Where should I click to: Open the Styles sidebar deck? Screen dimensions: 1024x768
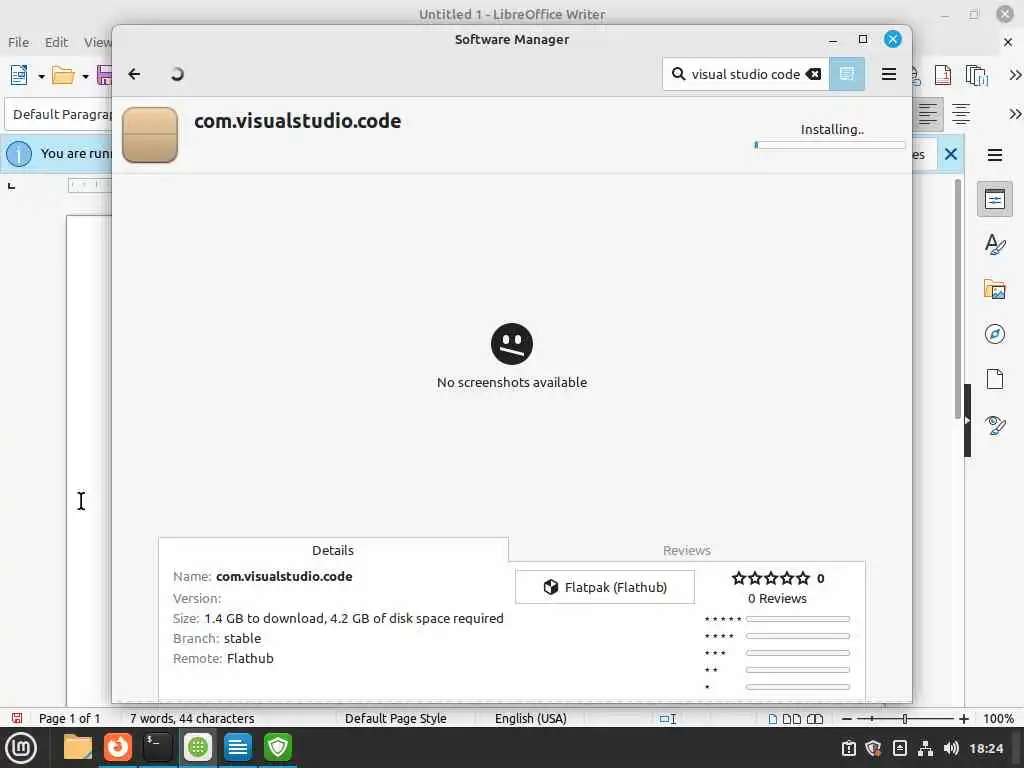pyautogui.click(x=995, y=244)
